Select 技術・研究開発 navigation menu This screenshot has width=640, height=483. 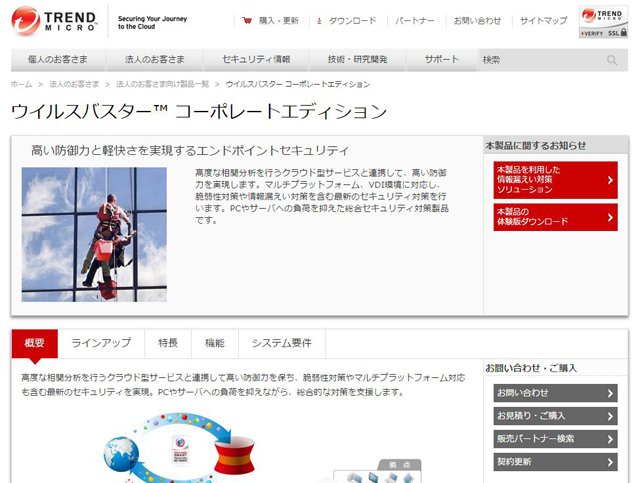pyautogui.click(x=358, y=60)
